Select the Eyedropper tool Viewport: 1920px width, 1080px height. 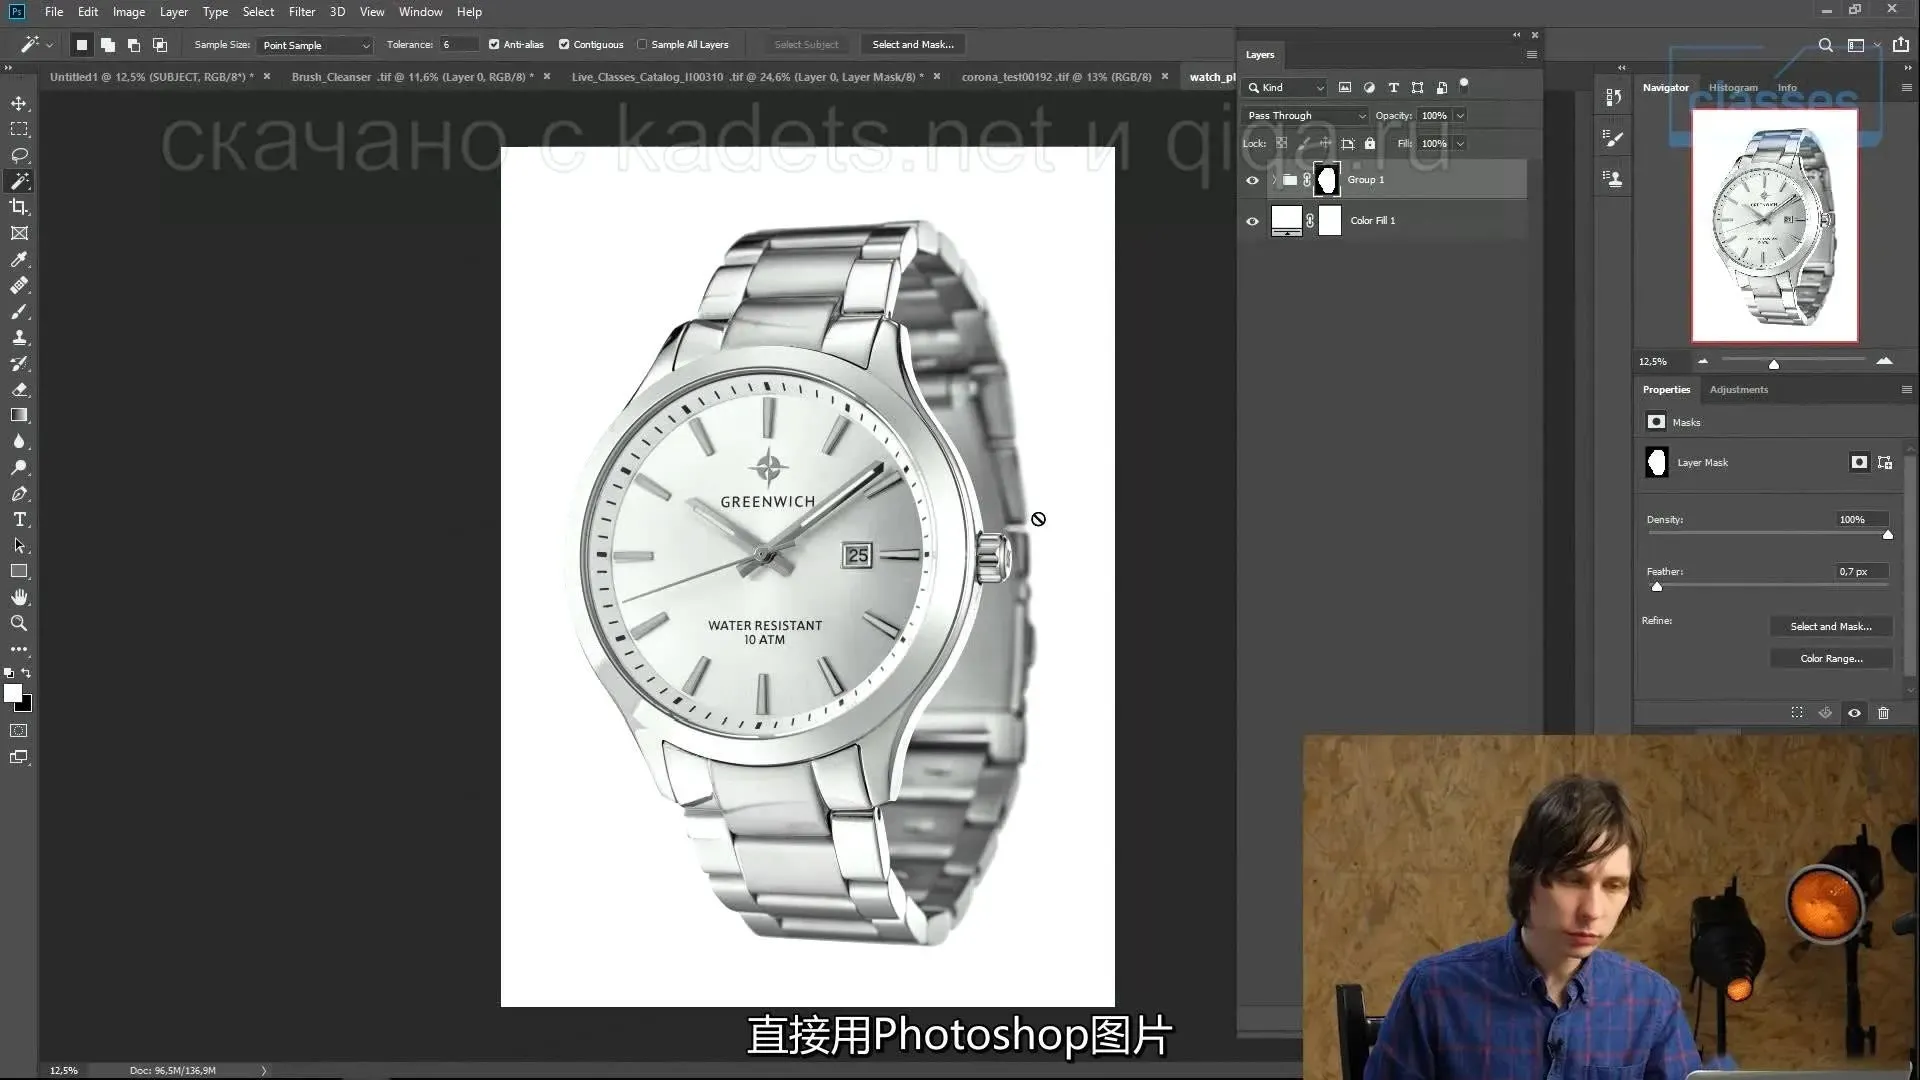(x=19, y=259)
